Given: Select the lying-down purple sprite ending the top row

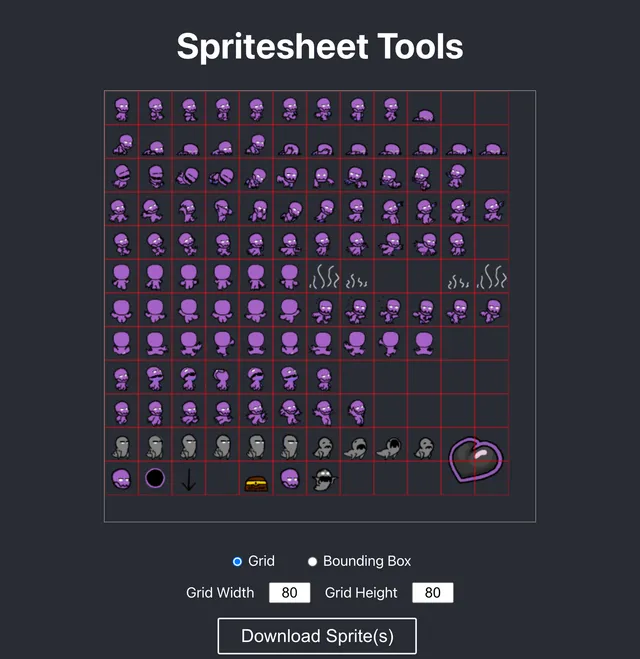Looking at the screenshot, I should [x=424, y=116].
